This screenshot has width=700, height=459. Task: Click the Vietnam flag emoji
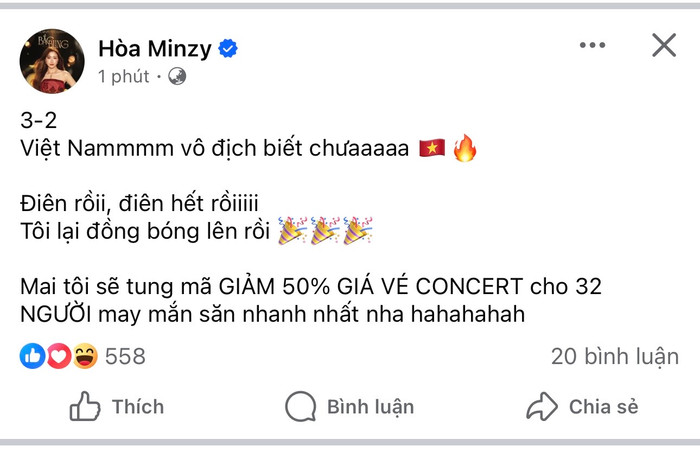point(433,150)
